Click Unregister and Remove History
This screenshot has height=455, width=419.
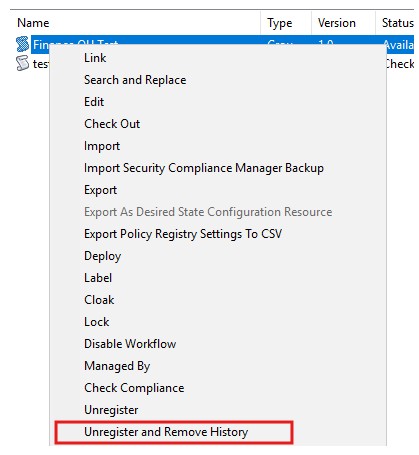[166, 432]
